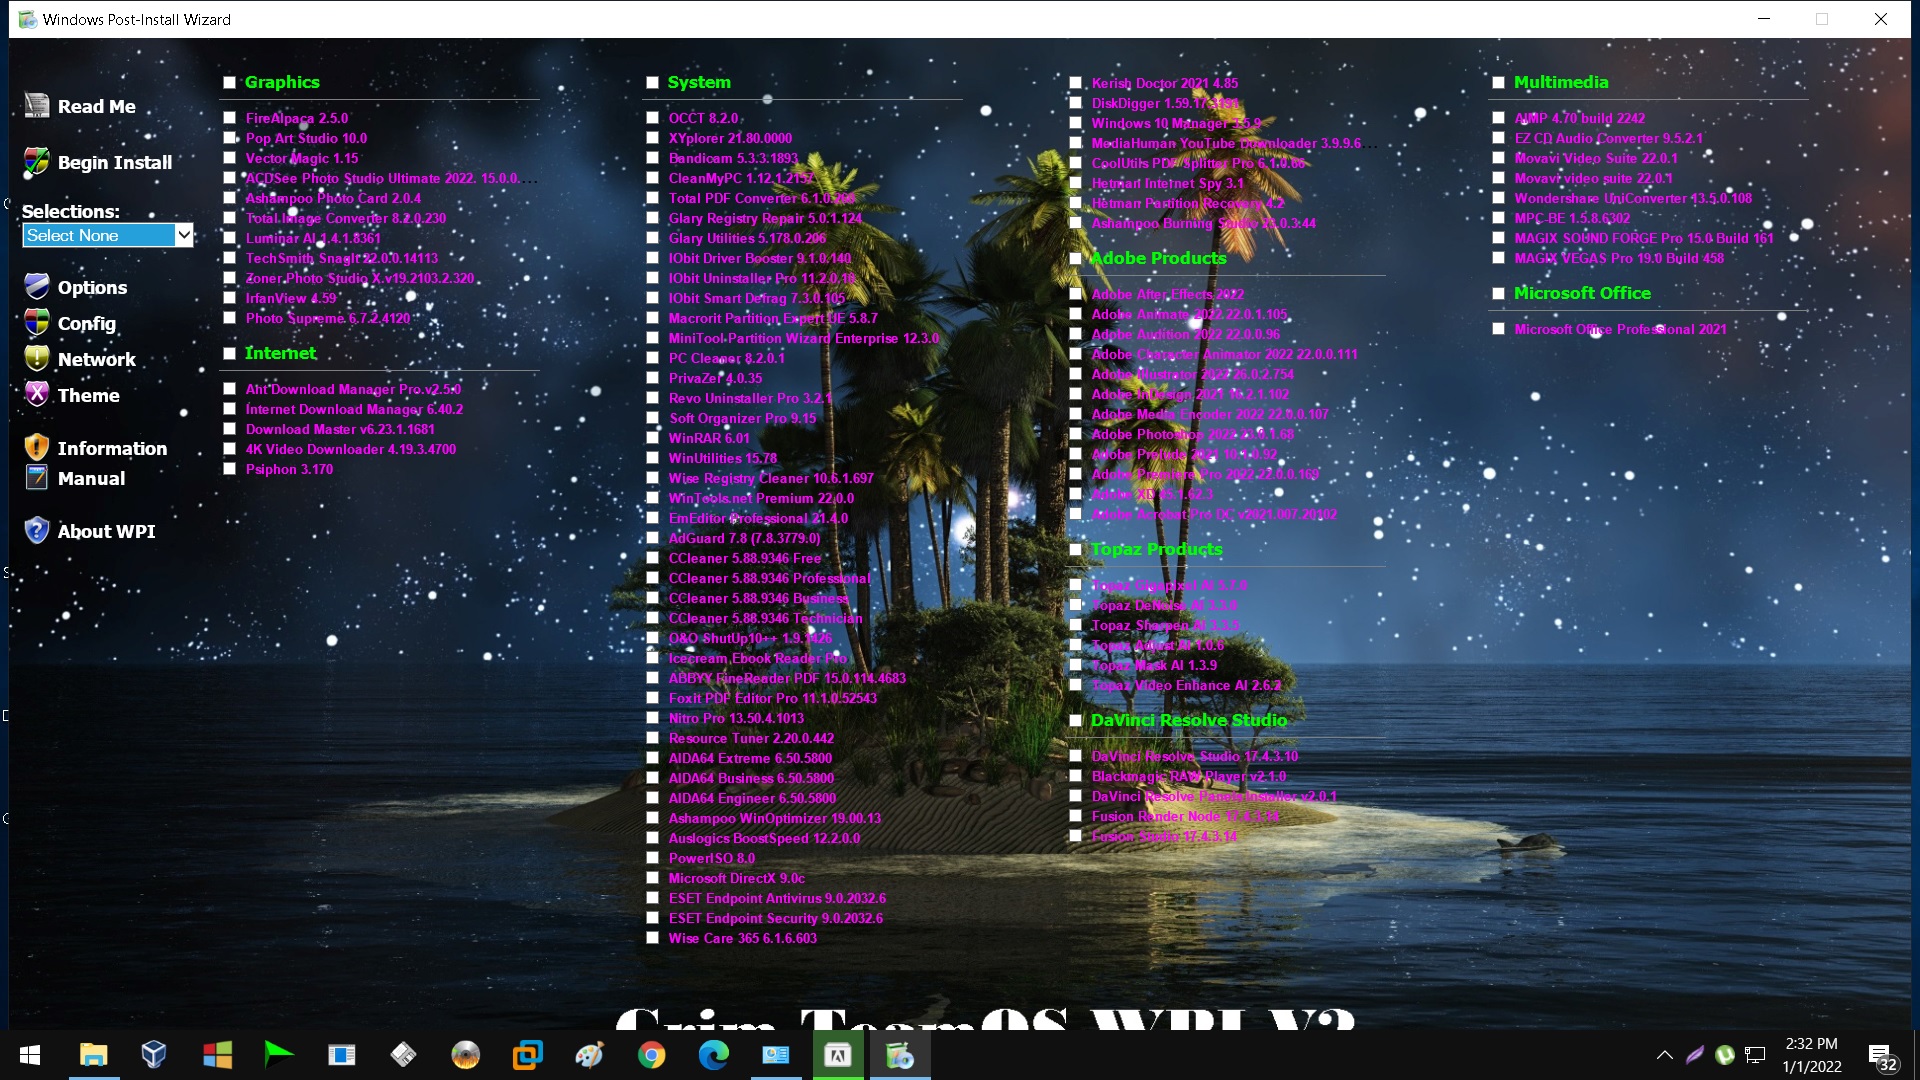This screenshot has width=1920, height=1080.
Task: Select Psiphon 3.170 entry
Action: (x=289, y=469)
